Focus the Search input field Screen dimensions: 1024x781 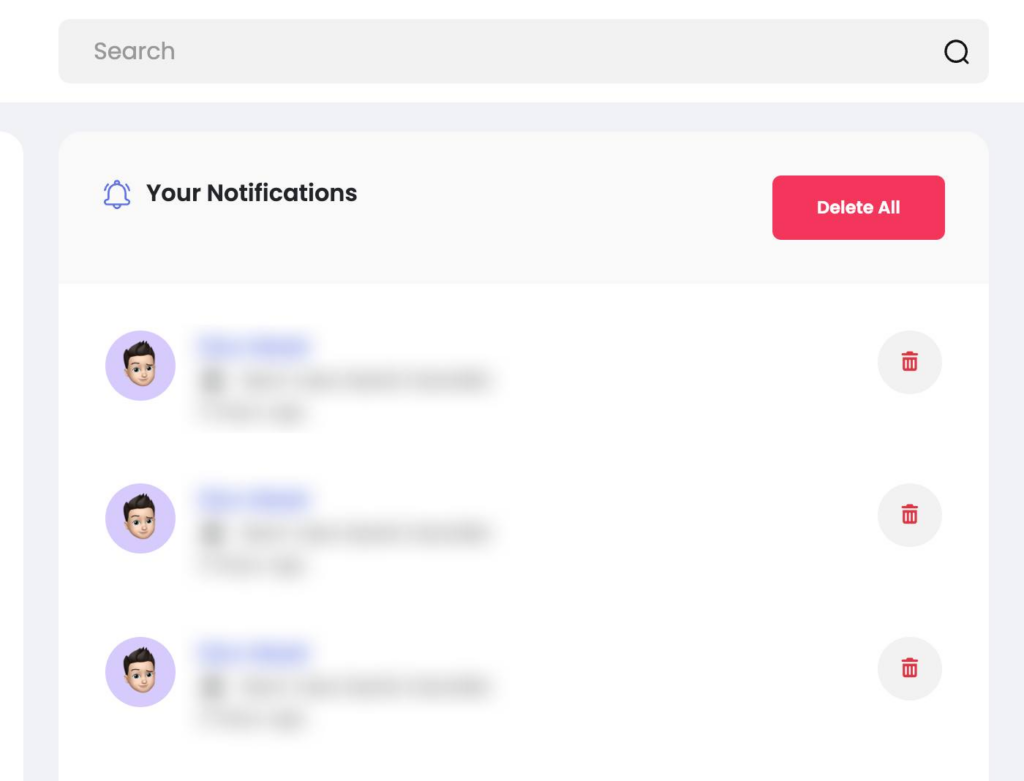coord(500,52)
